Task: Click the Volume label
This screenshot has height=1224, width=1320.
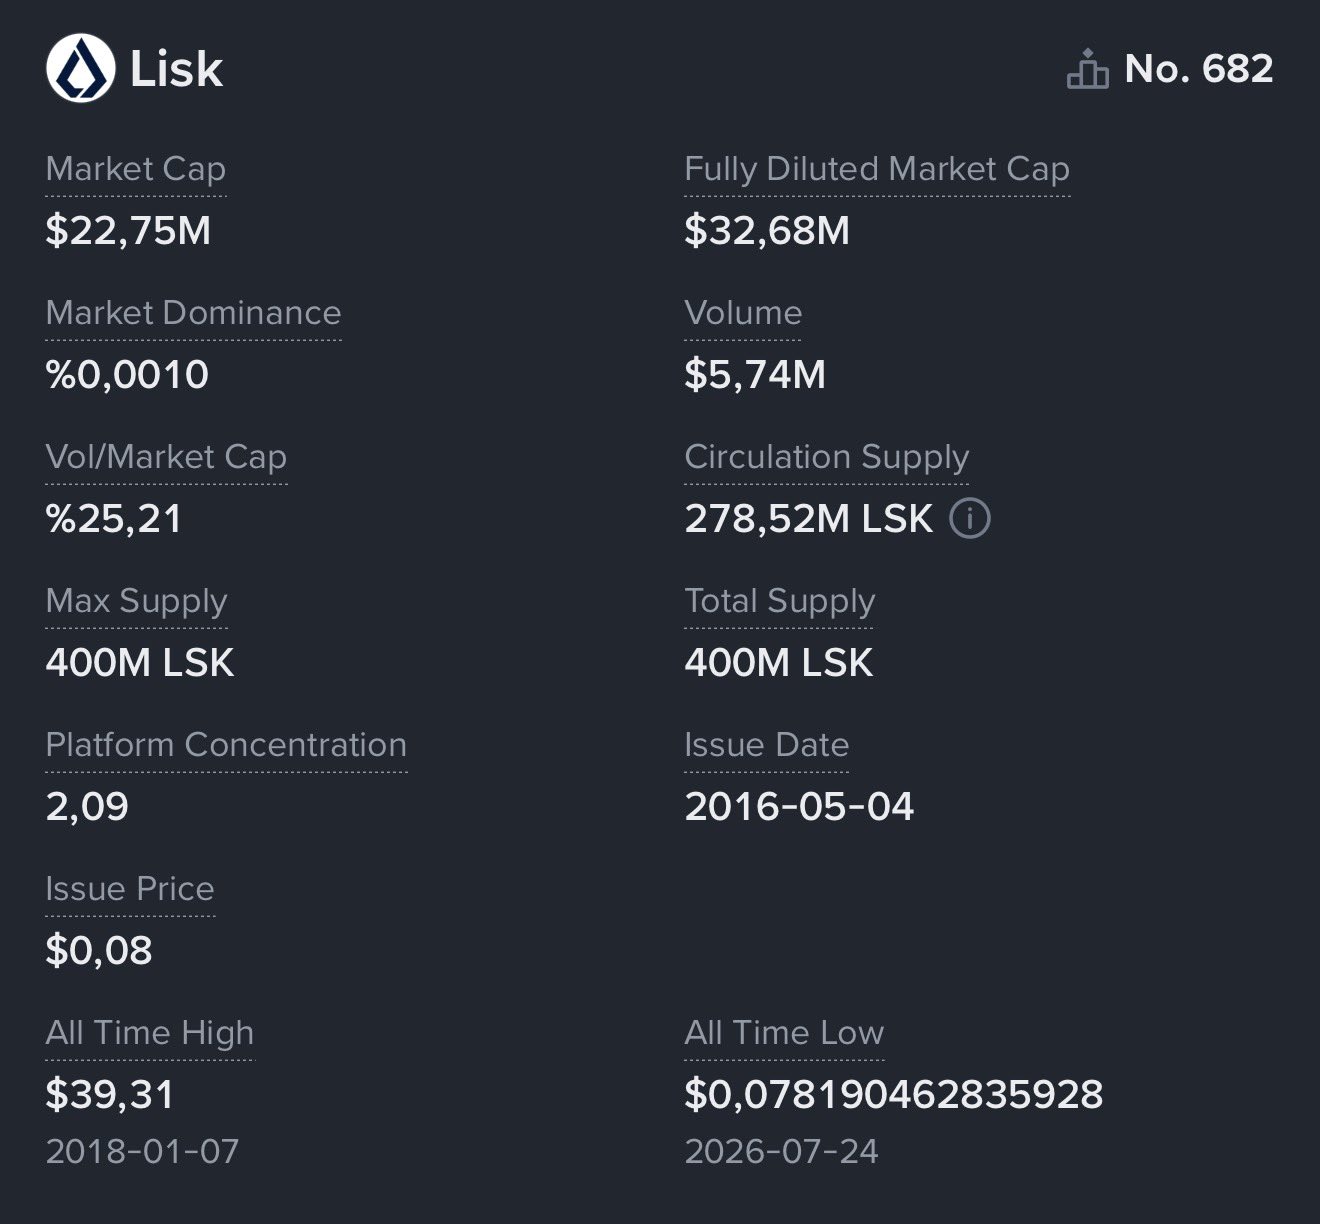Action: 743,313
